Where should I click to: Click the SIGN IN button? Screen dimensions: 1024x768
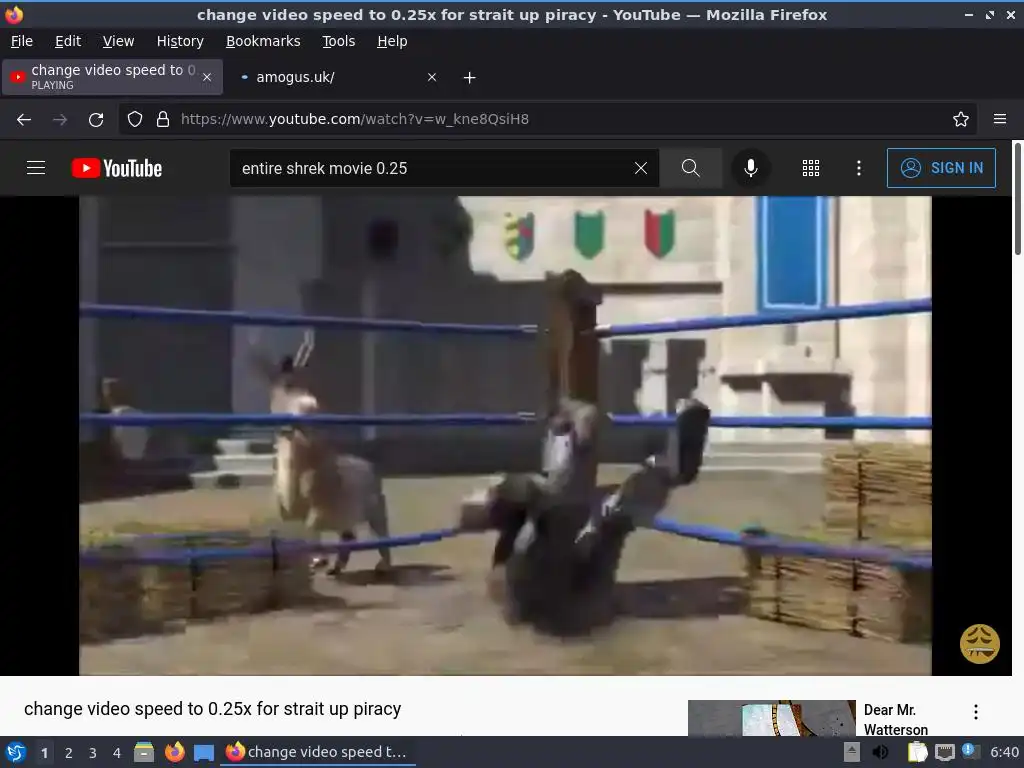pyautogui.click(x=941, y=168)
